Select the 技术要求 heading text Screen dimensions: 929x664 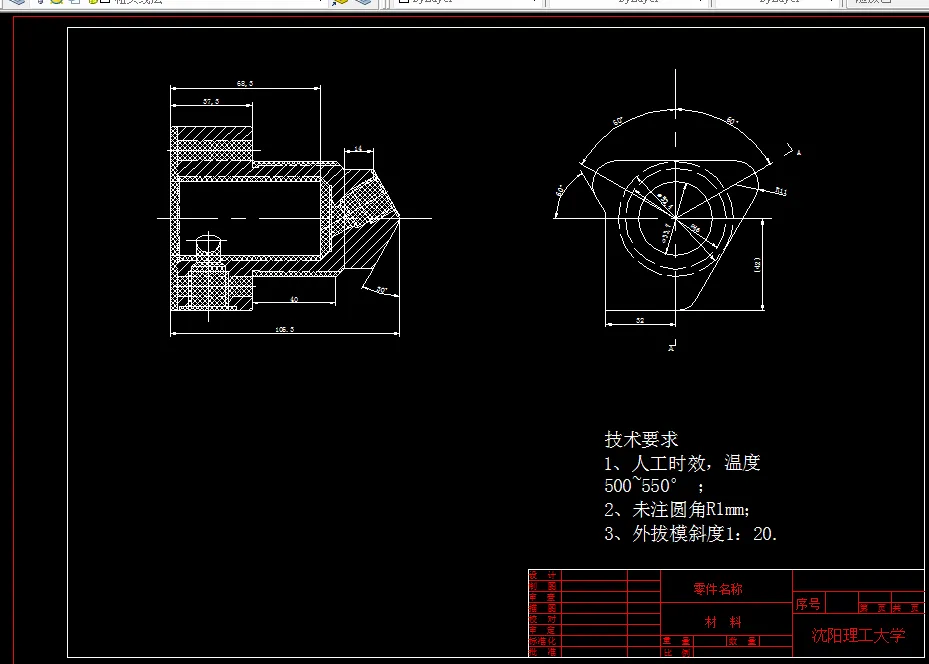641,440
